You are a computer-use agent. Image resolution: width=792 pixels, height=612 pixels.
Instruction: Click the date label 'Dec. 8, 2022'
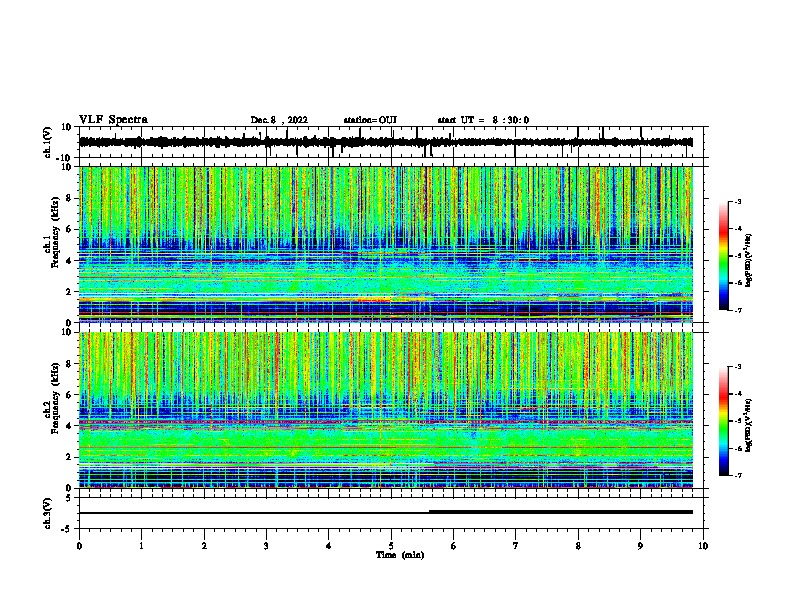pos(279,120)
